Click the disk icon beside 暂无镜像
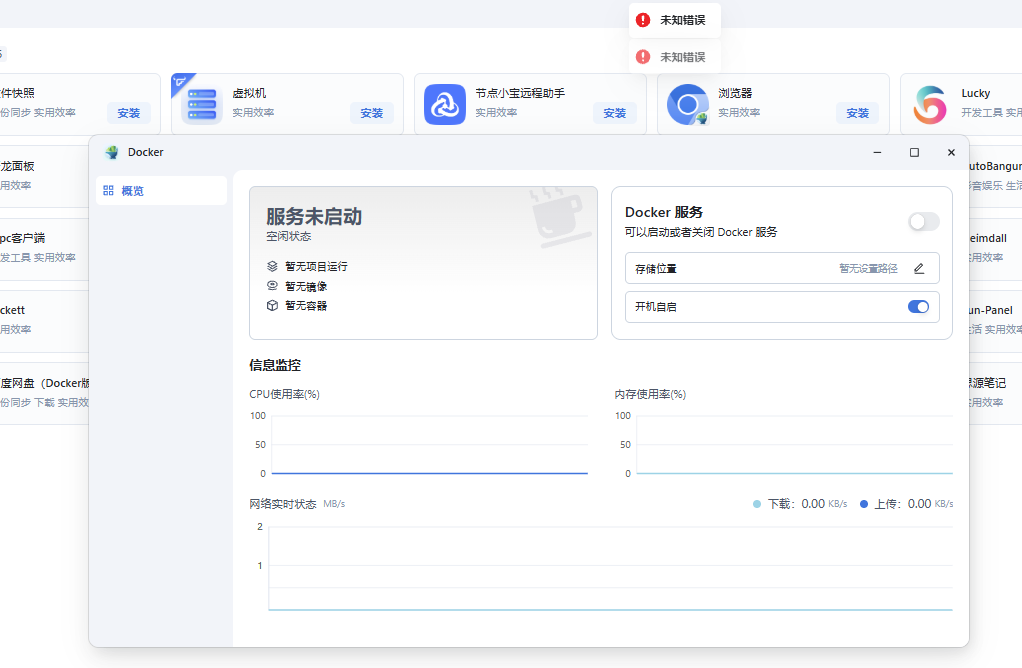 [x=272, y=286]
